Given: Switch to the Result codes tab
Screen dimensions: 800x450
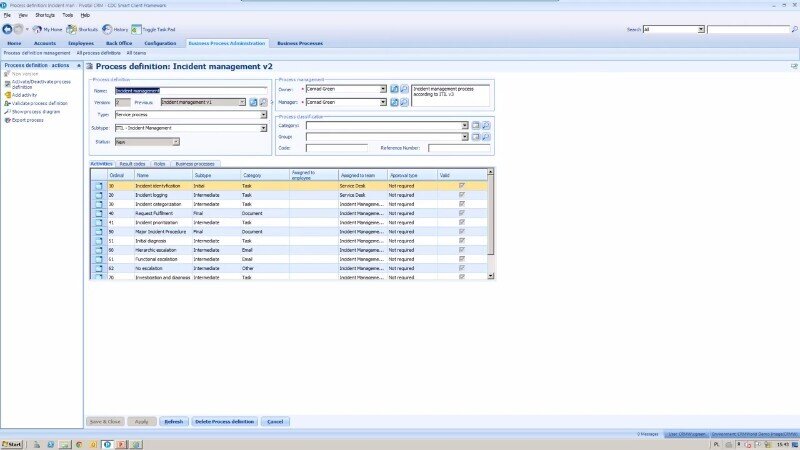Looking at the screenshot, I should [132, 163].
